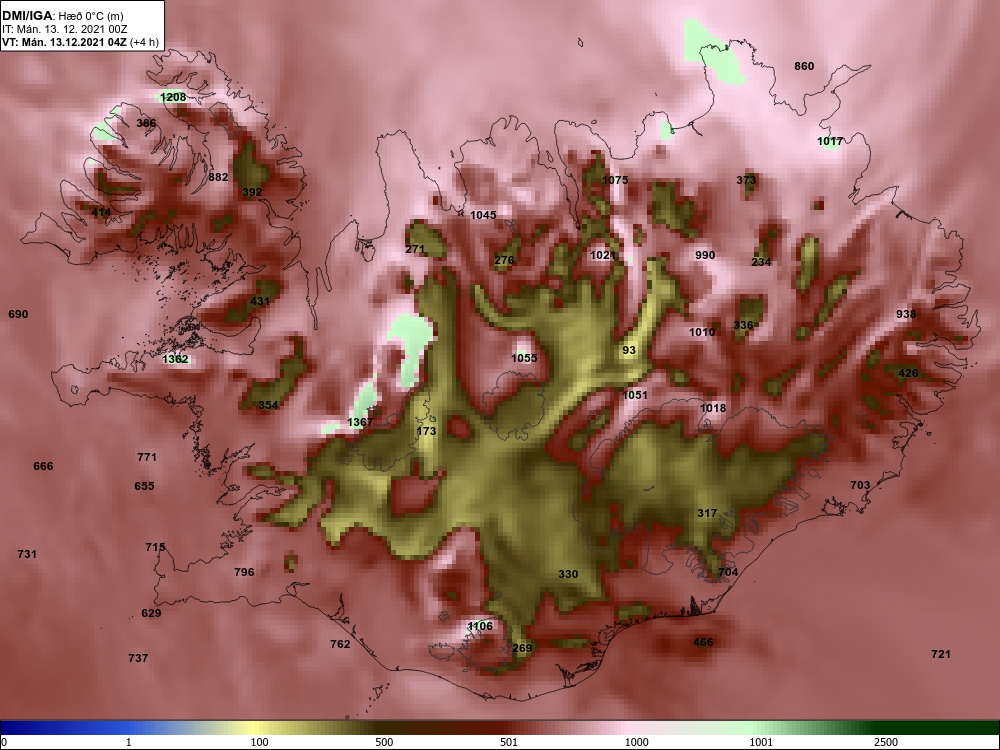Image resolution: width=1000 pixels, height=750 pixels.
Task: Select the 690 value over the sea
Action: (x=18, y=314)
